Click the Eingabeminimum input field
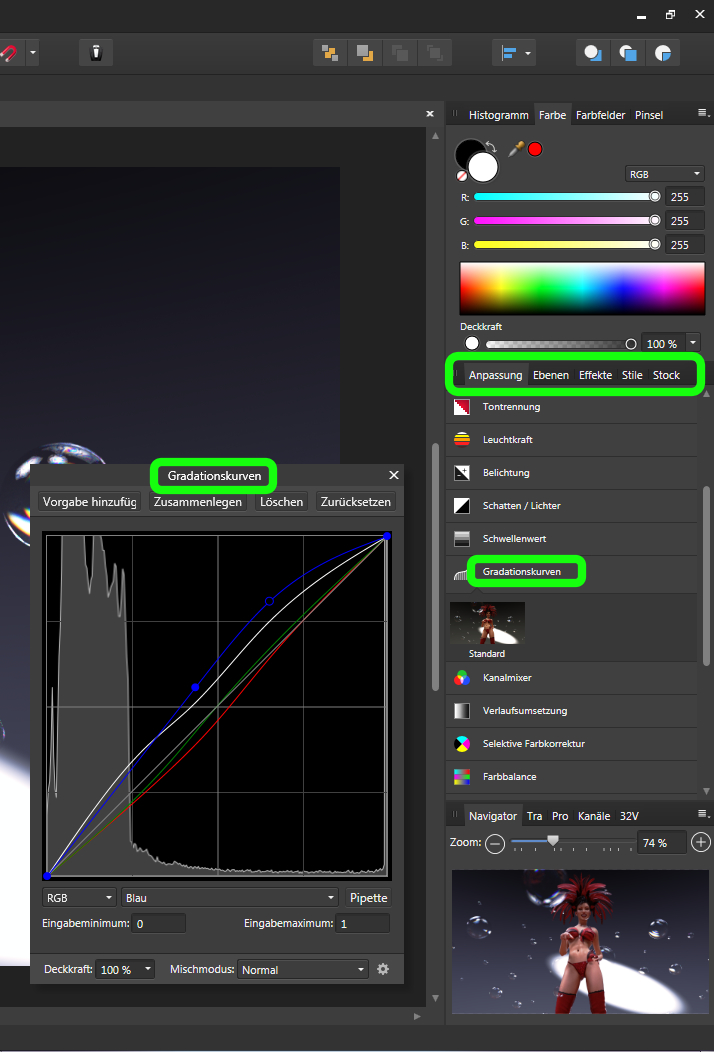The image size is (714, 1052). [x=158, y=923]
